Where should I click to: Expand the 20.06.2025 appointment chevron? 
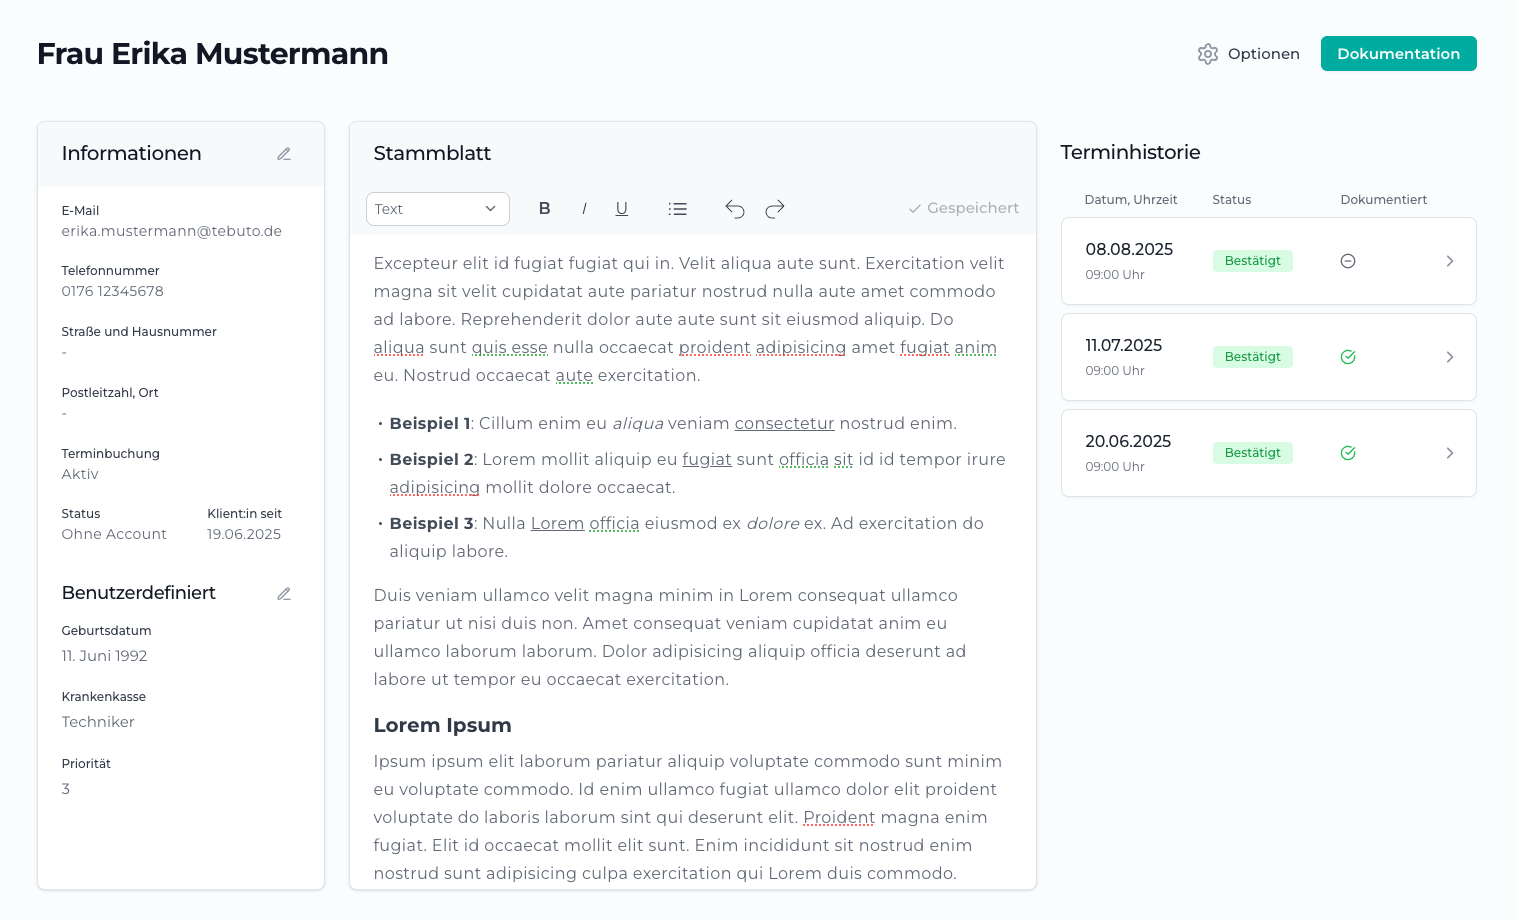pyautogui.click(x=1450, y=453)
